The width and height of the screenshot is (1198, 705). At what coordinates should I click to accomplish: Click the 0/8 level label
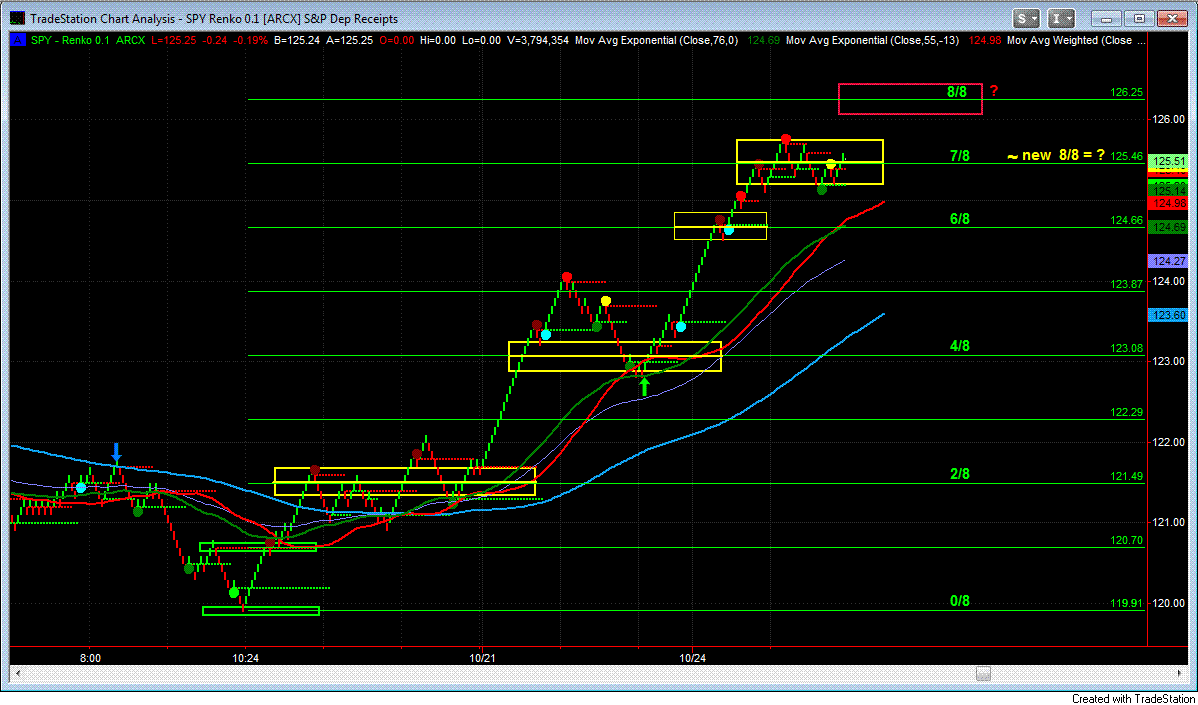(960, 601)
